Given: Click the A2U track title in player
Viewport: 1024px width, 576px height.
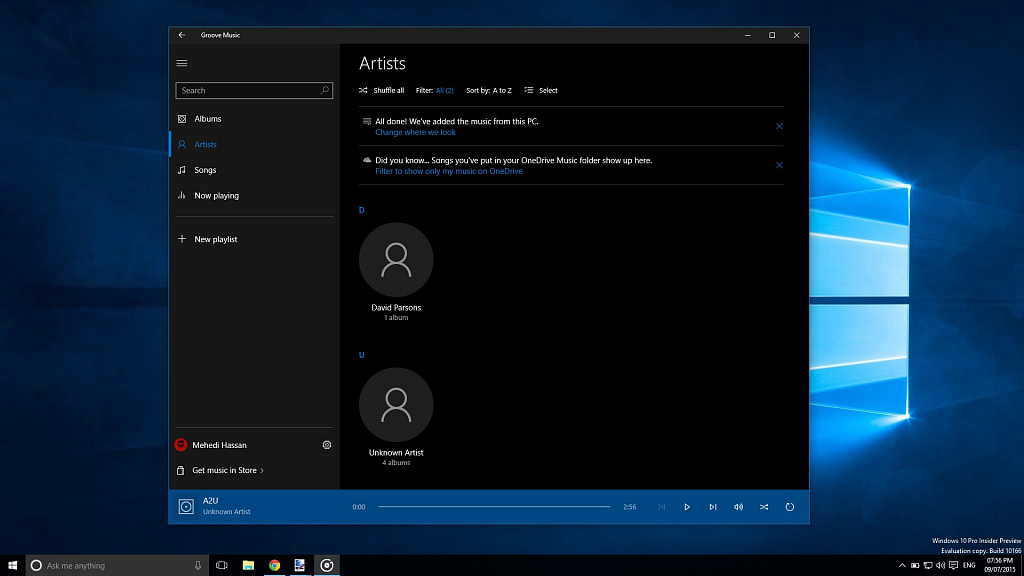Looking at the screenshot, I should (x=210, y=501).
